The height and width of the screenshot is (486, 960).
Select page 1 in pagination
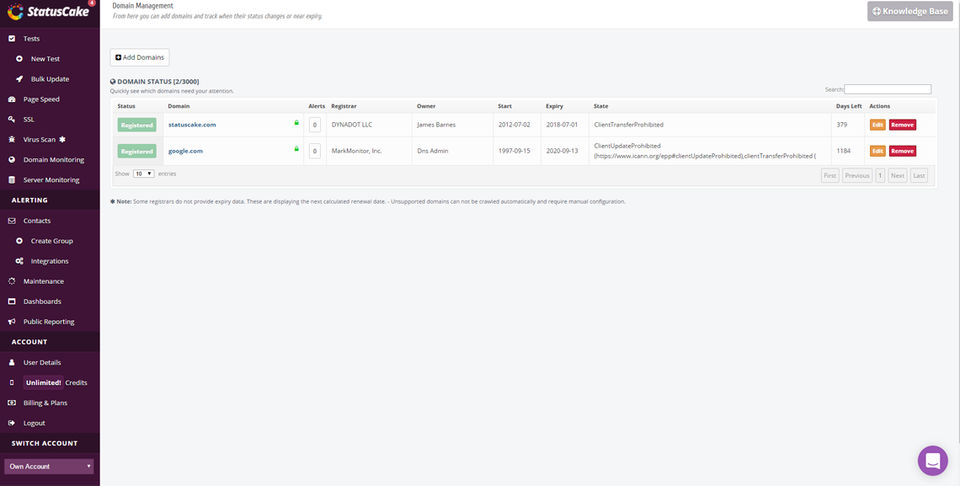click(x=880, y=176)
